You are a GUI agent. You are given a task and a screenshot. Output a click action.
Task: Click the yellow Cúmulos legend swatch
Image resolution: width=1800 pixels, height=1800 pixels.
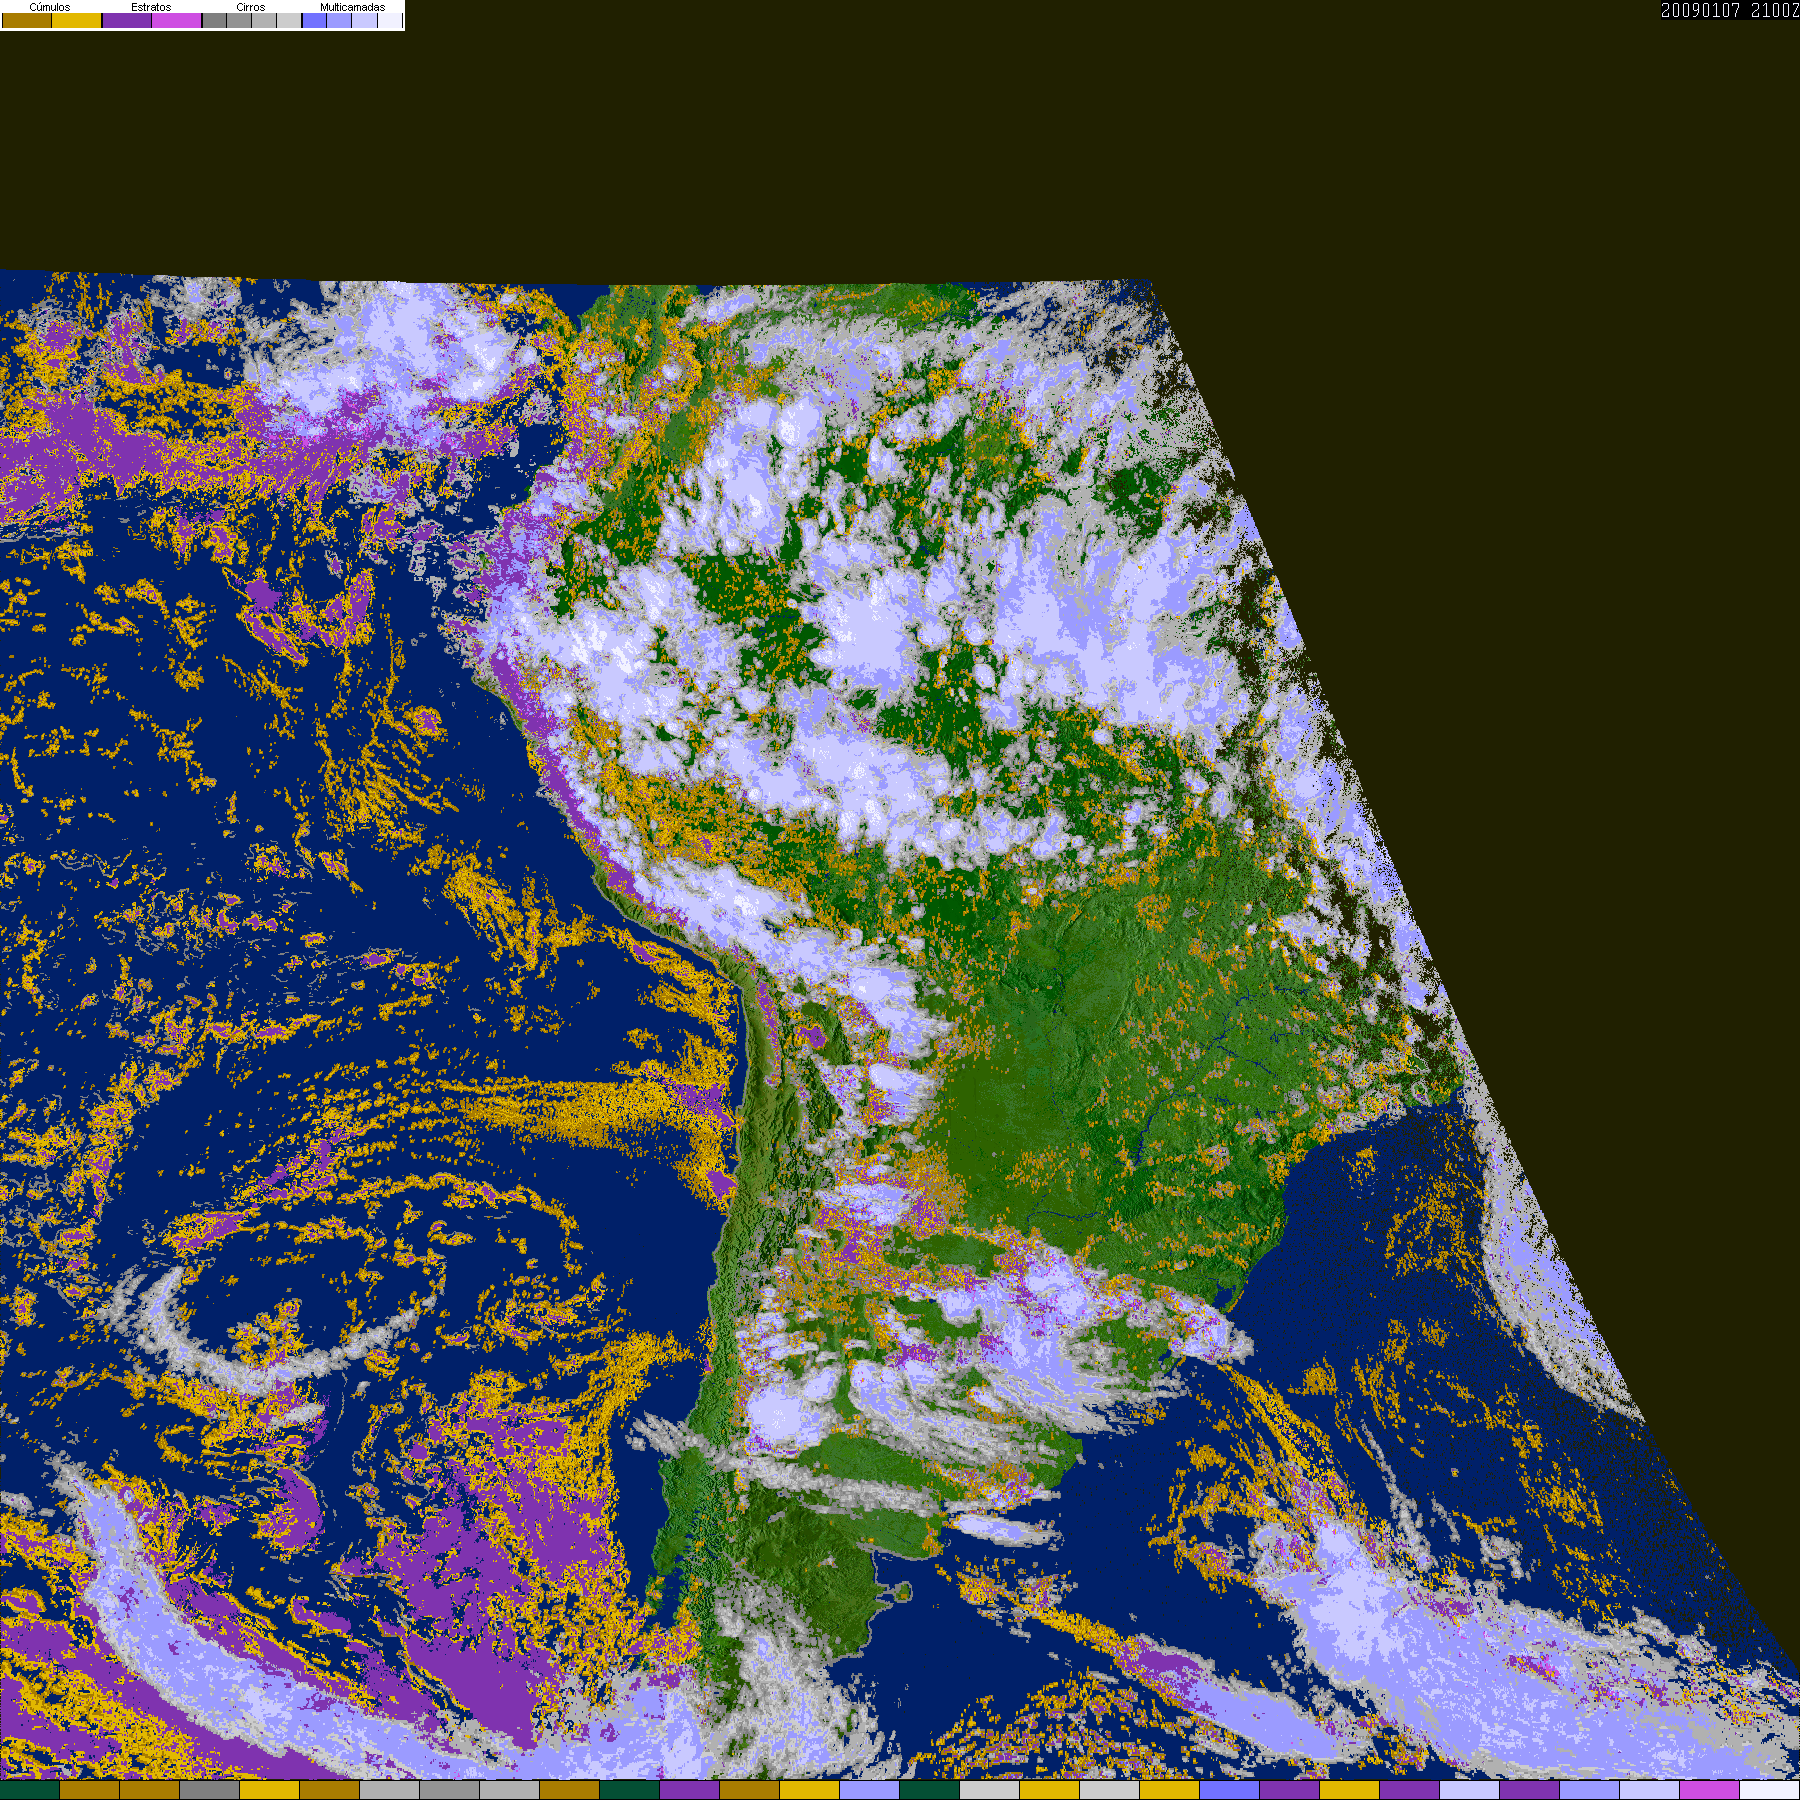point(77,21)
